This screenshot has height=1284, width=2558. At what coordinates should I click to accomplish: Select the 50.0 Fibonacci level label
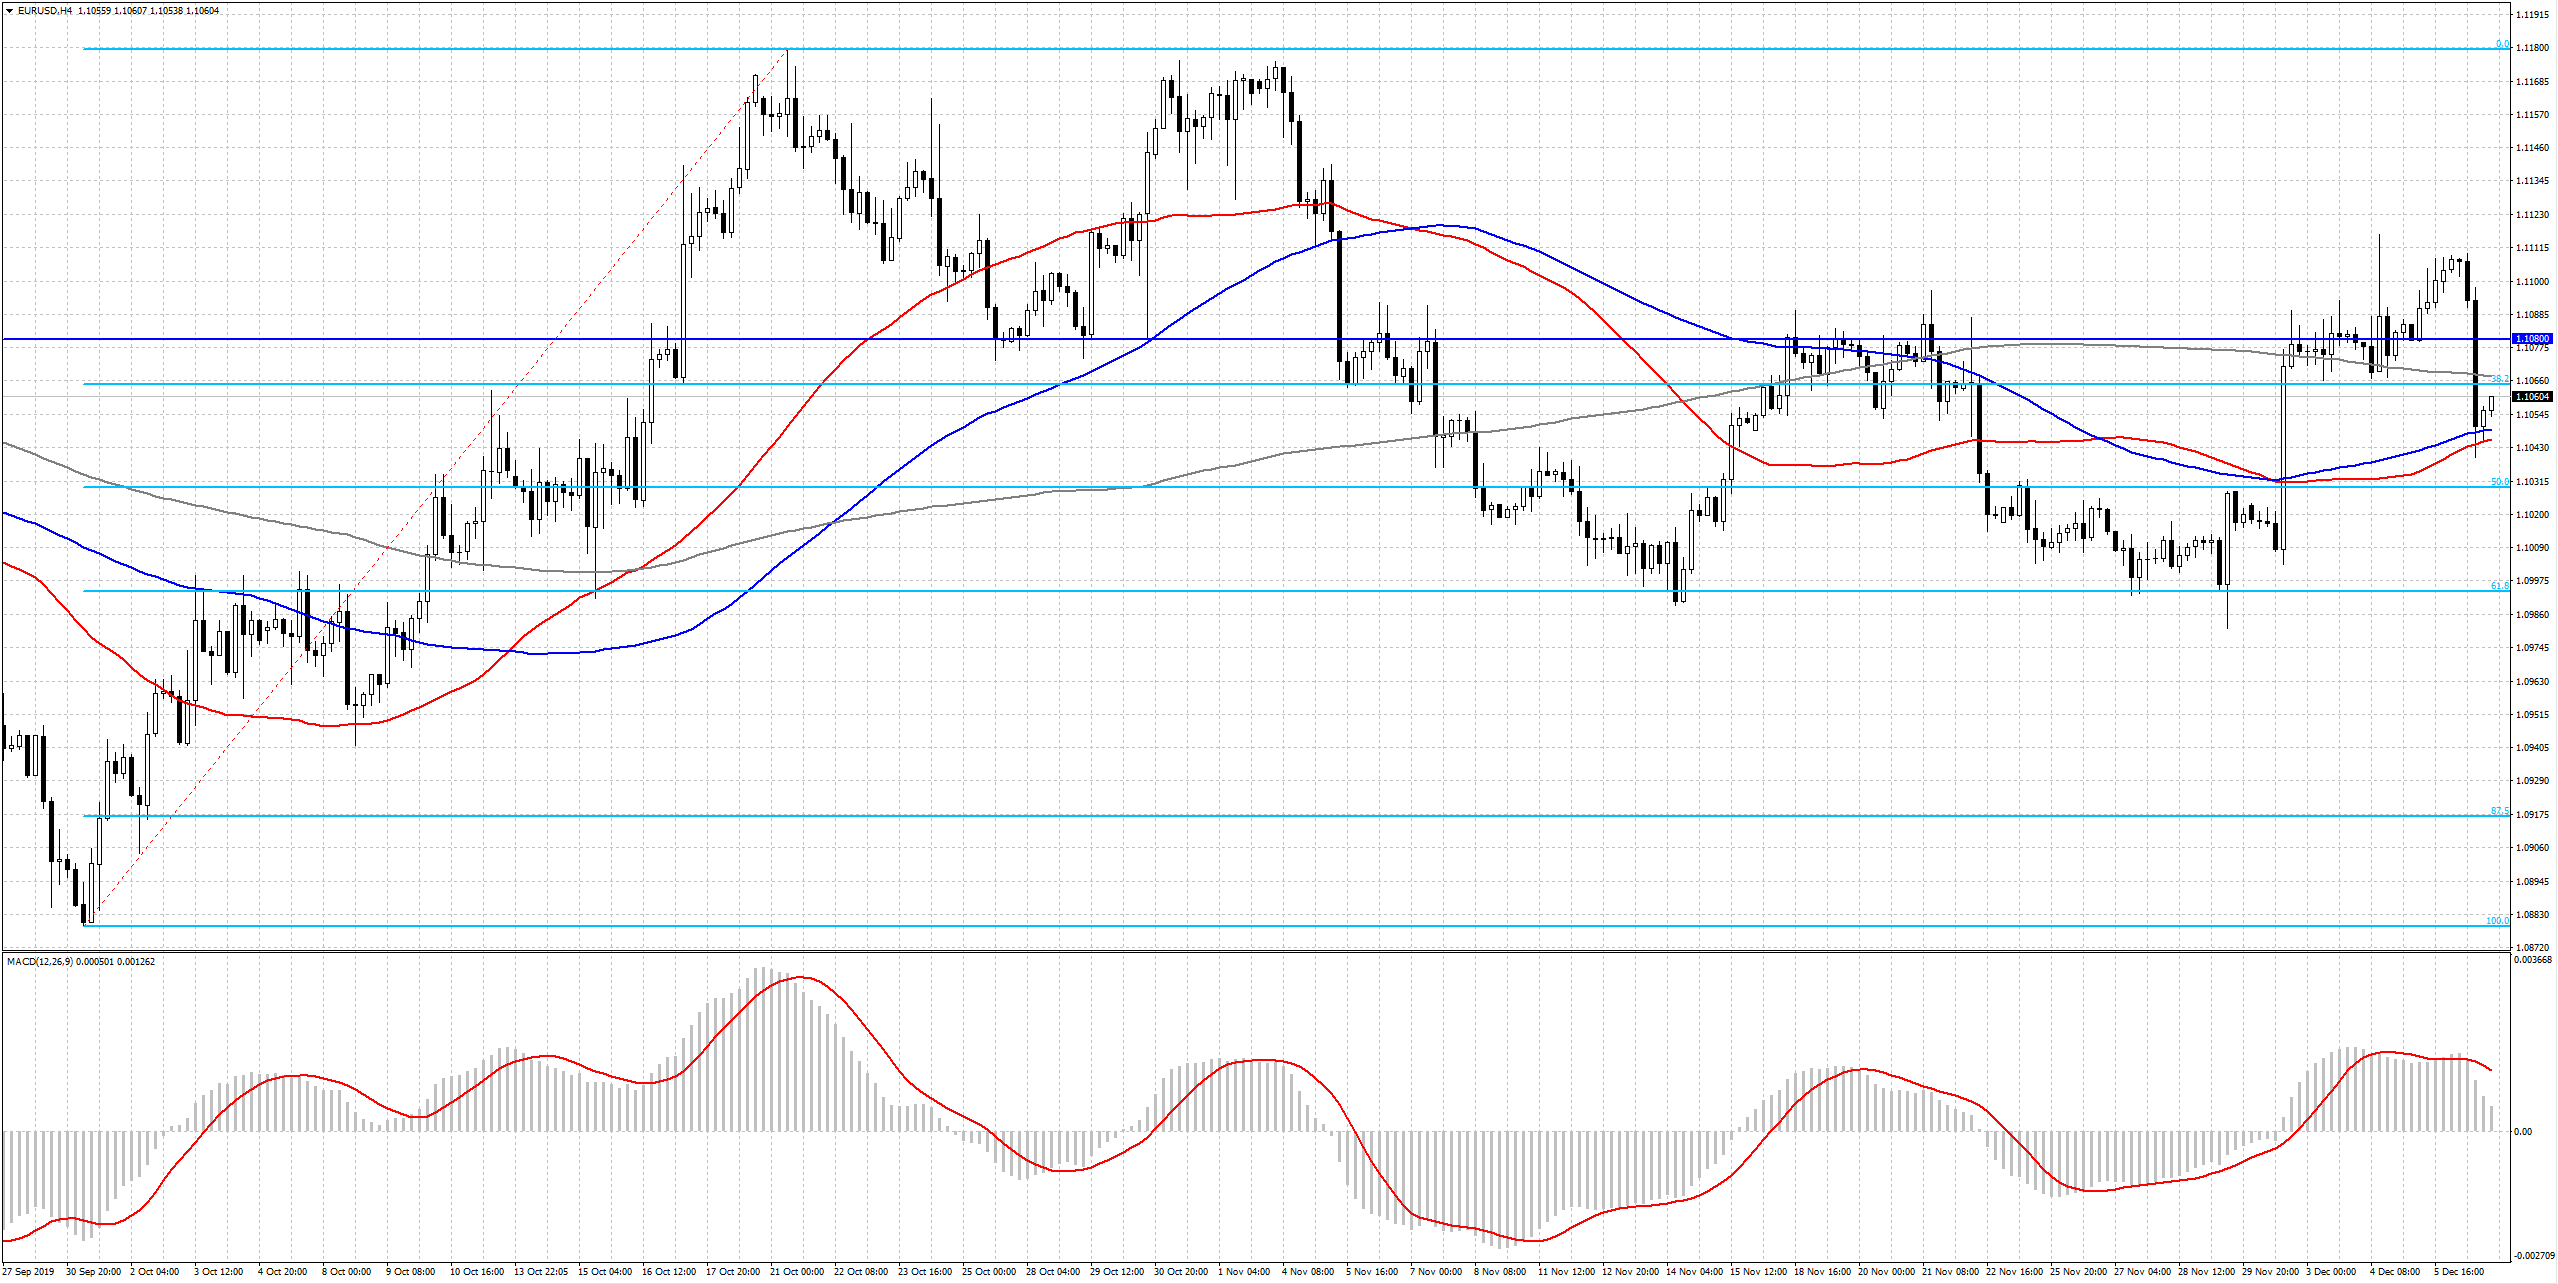tap(2500, 482)
